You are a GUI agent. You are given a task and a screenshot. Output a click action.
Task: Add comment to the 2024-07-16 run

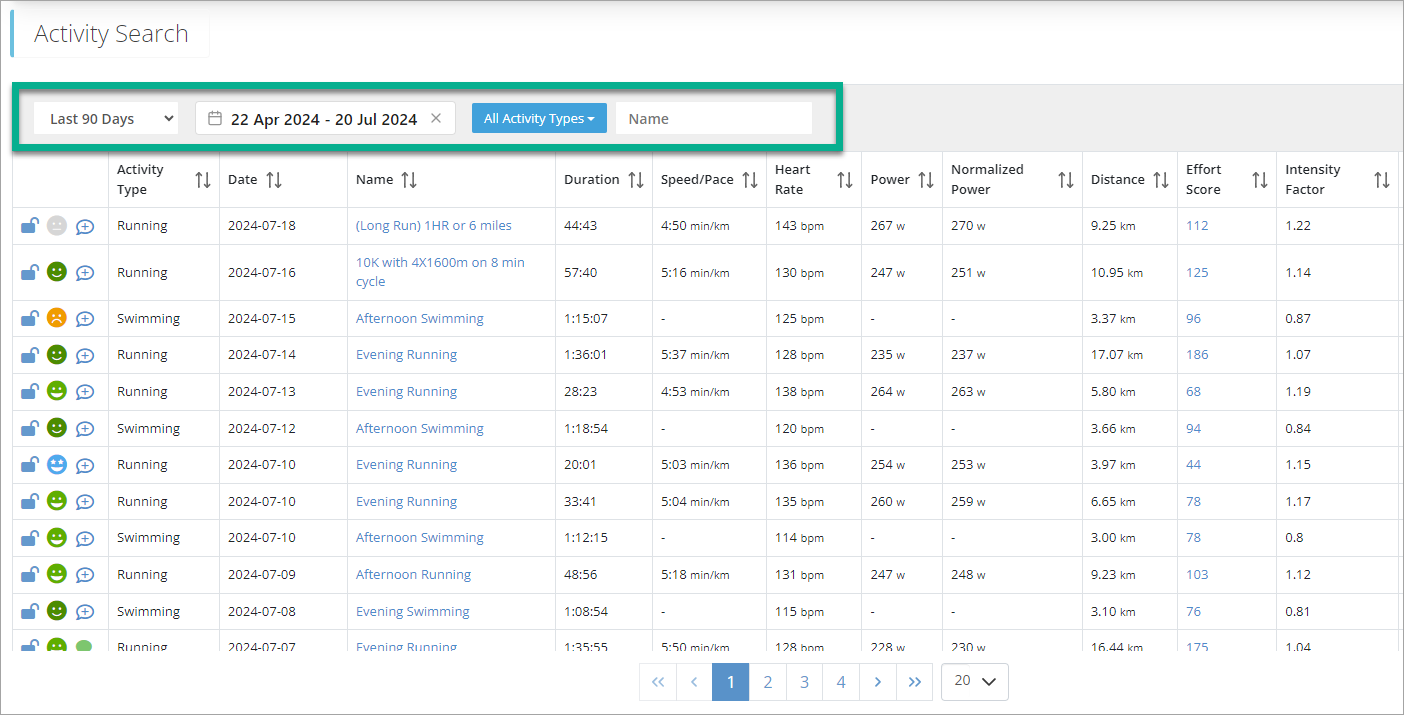point(85,273)
